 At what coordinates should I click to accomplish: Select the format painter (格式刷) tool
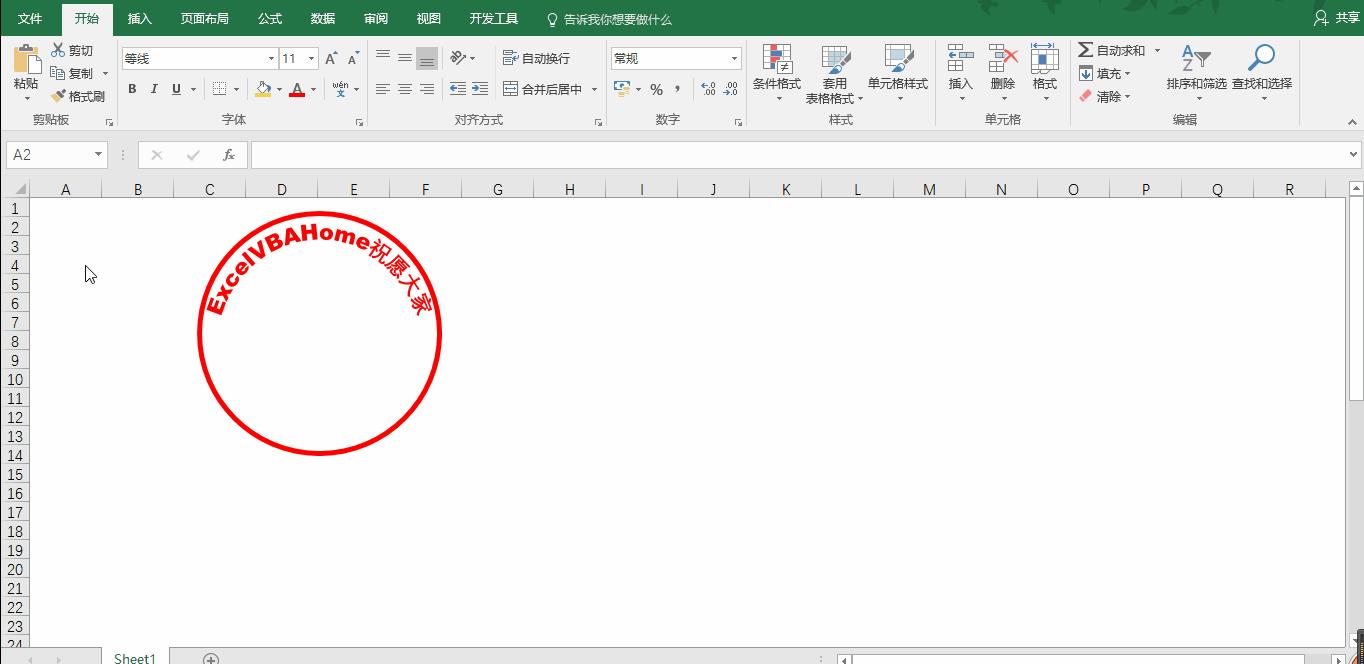tap(78, 96)
